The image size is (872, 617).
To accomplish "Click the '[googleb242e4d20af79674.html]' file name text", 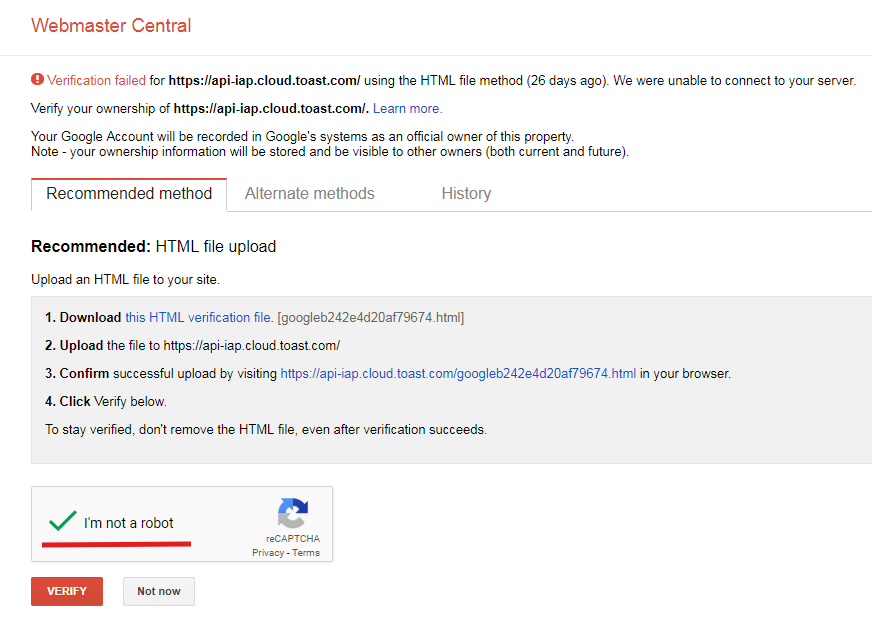I will (x=371, y=318).
